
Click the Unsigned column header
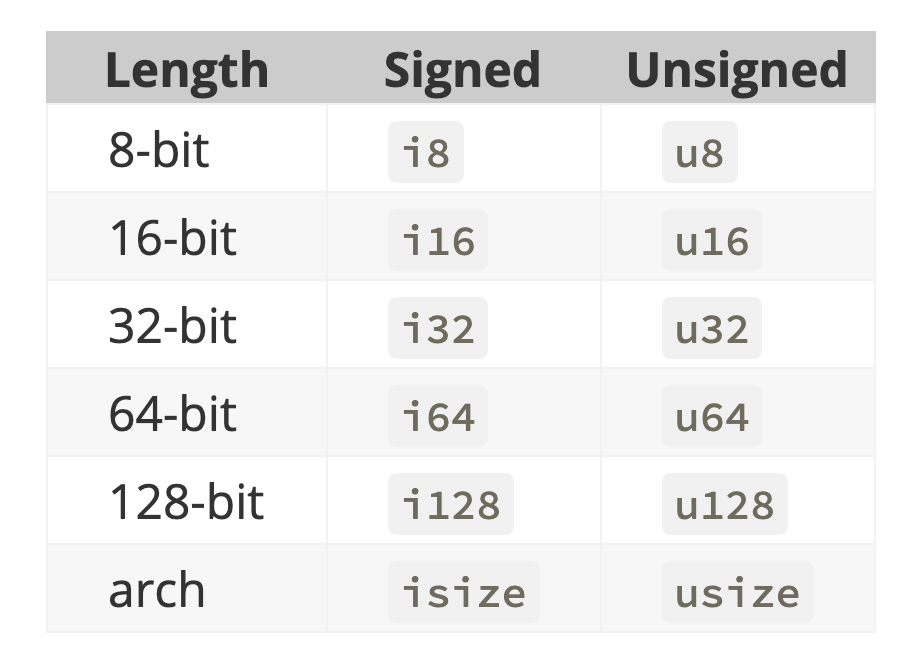pyautogui.click(x=737, y=70)
